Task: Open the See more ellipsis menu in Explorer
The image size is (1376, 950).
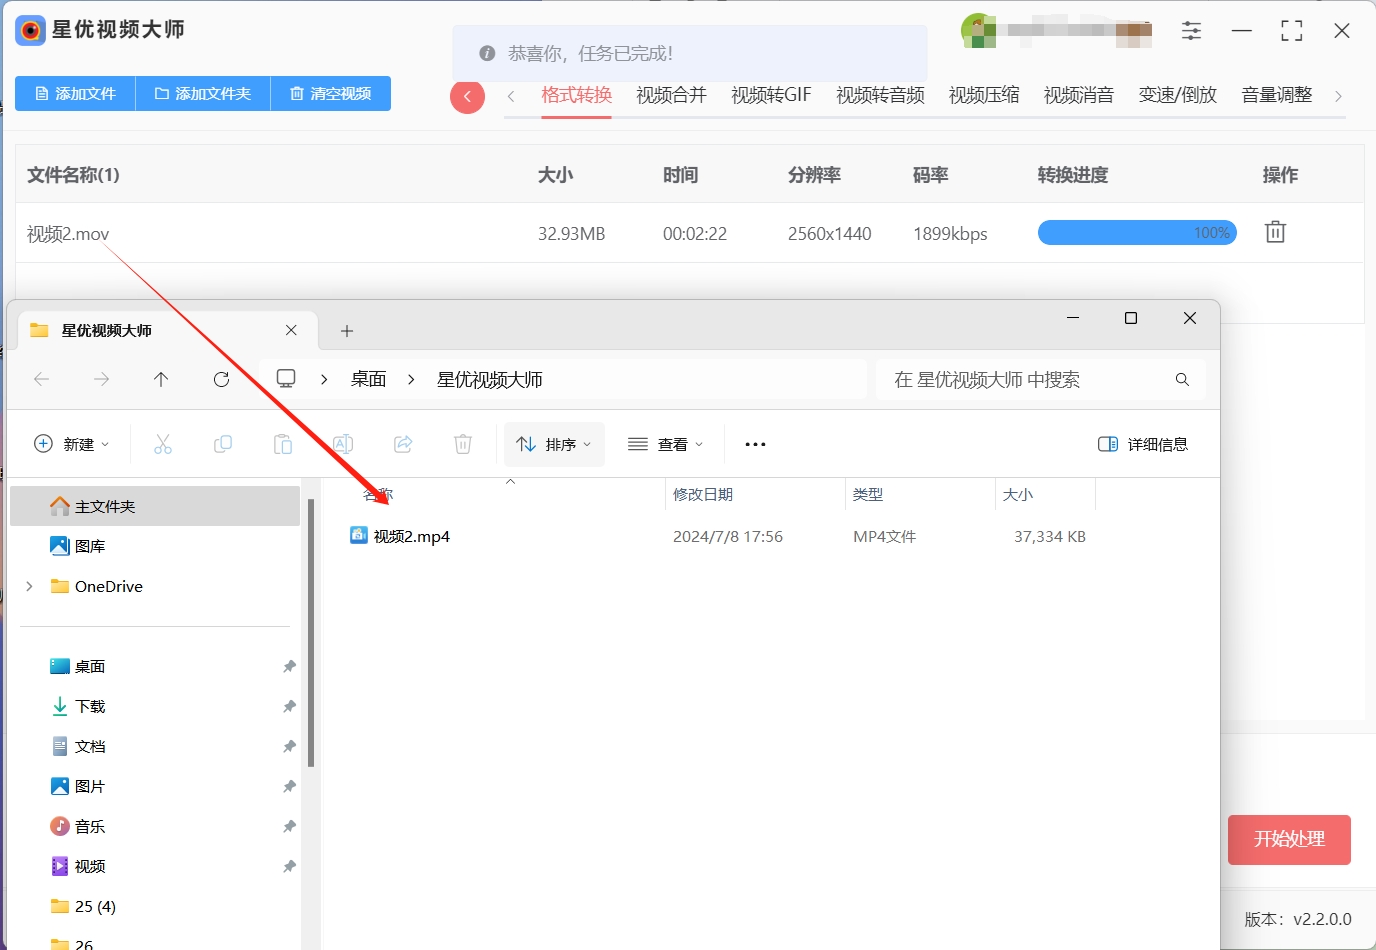Action: pos(755,444)
